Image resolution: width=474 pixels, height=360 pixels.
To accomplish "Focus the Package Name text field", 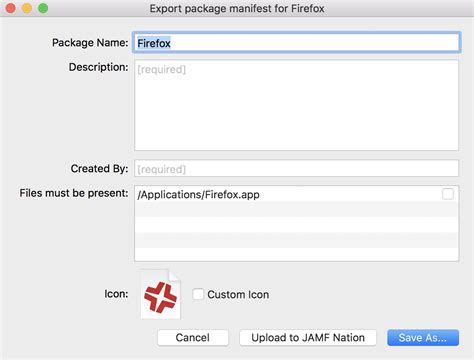I will point(297,43).
